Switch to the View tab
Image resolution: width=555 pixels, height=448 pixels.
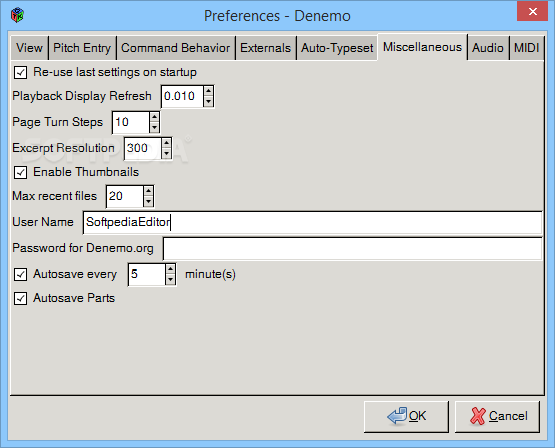29,48
